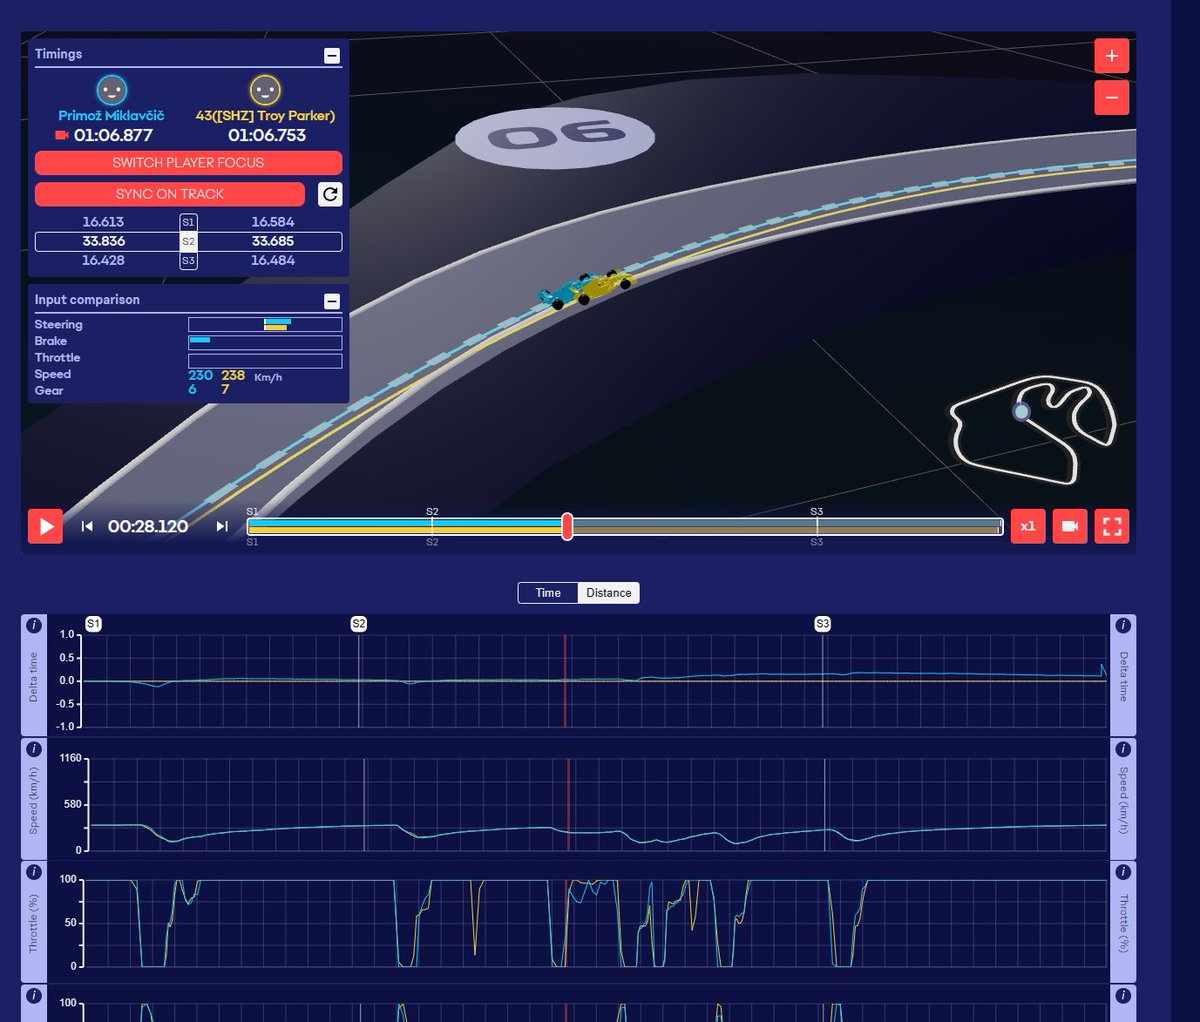
Task: Click S2 marker on playback timeline
Action: click(432, 512)
